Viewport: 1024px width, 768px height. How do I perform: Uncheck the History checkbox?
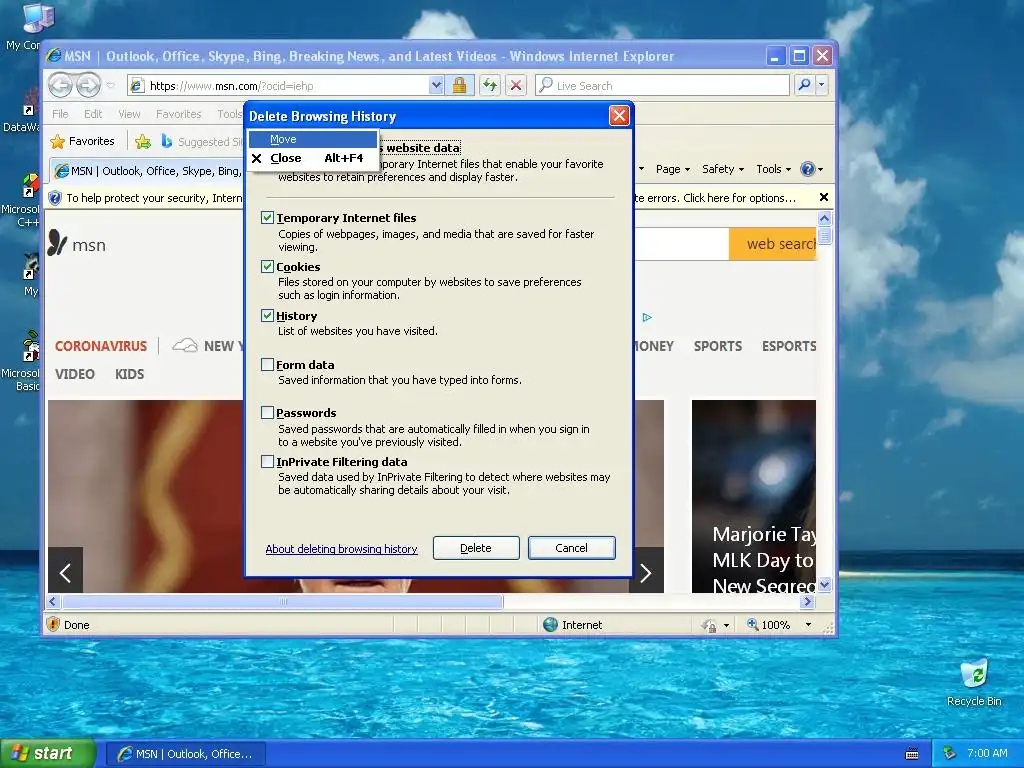[x=267, y=315]
